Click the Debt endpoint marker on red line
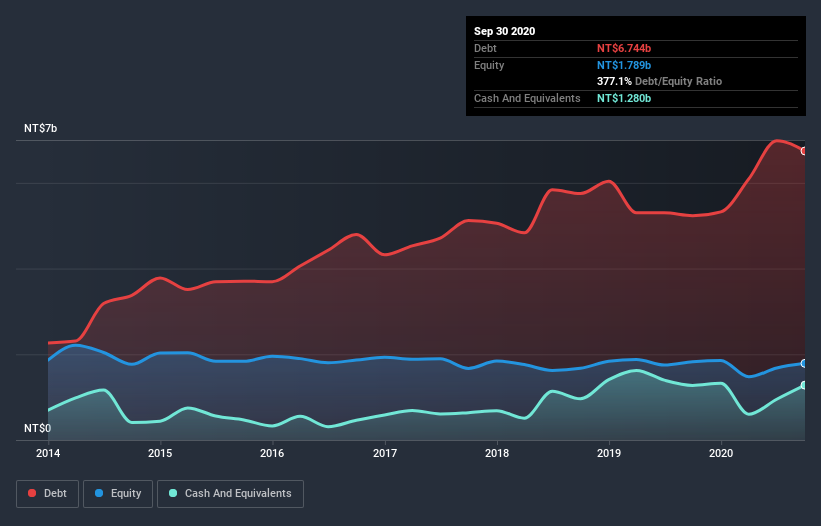Viewport: 821px width, 526px height. (804, 151)
